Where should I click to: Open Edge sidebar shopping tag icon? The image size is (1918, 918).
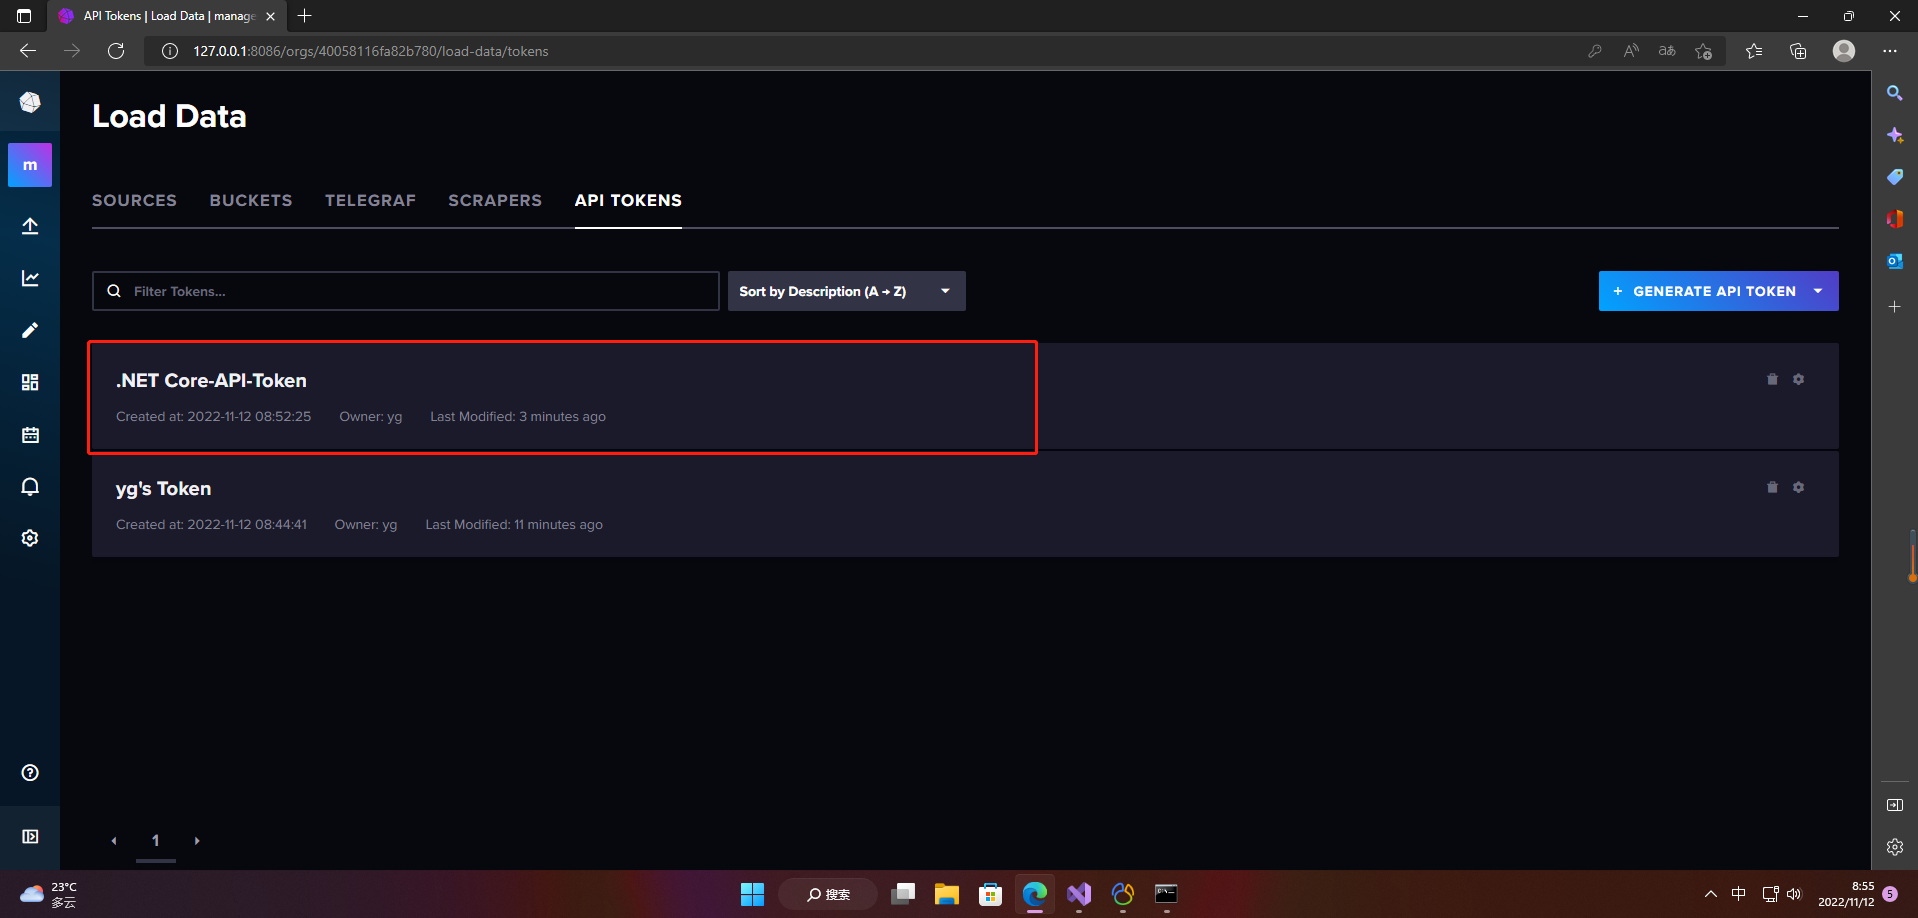pos(1894,177)
